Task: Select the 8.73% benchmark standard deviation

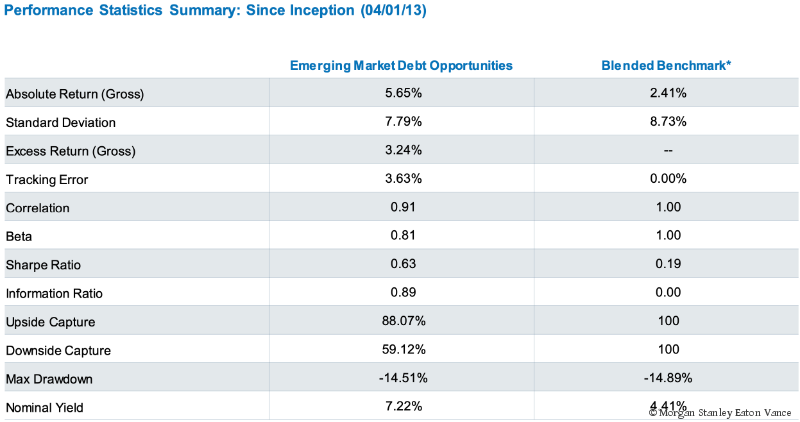Action: pos(666,122)
